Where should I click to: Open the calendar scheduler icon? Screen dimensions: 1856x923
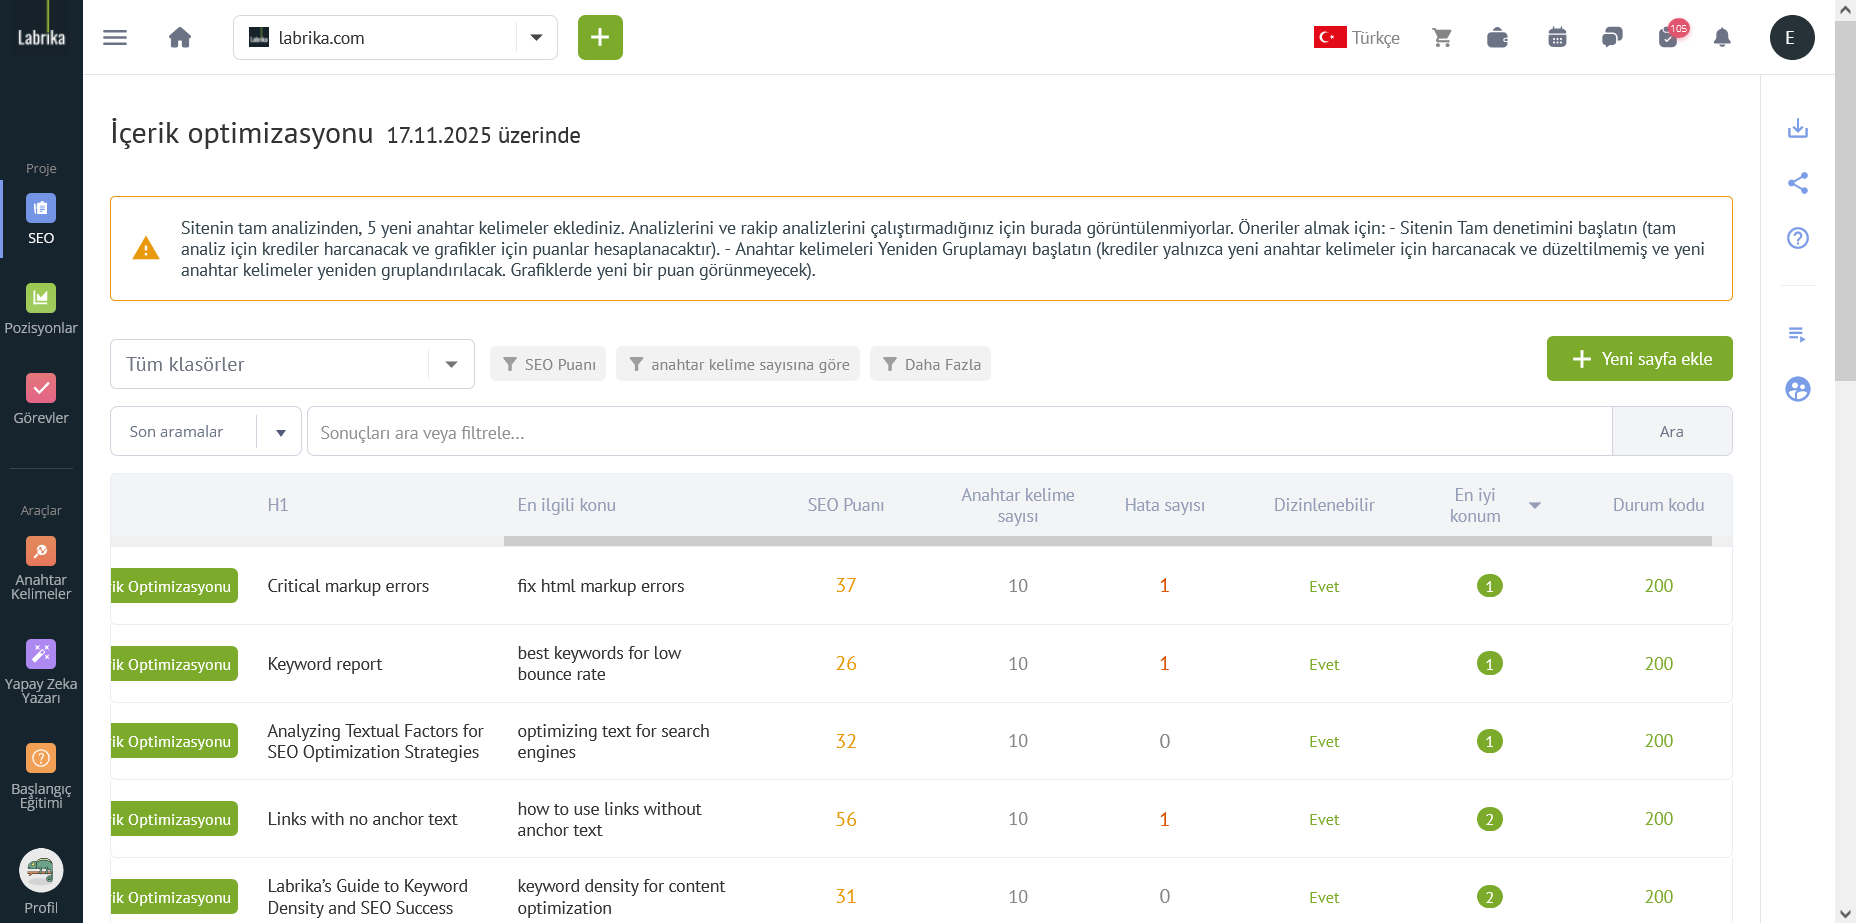coord(1556,37)
